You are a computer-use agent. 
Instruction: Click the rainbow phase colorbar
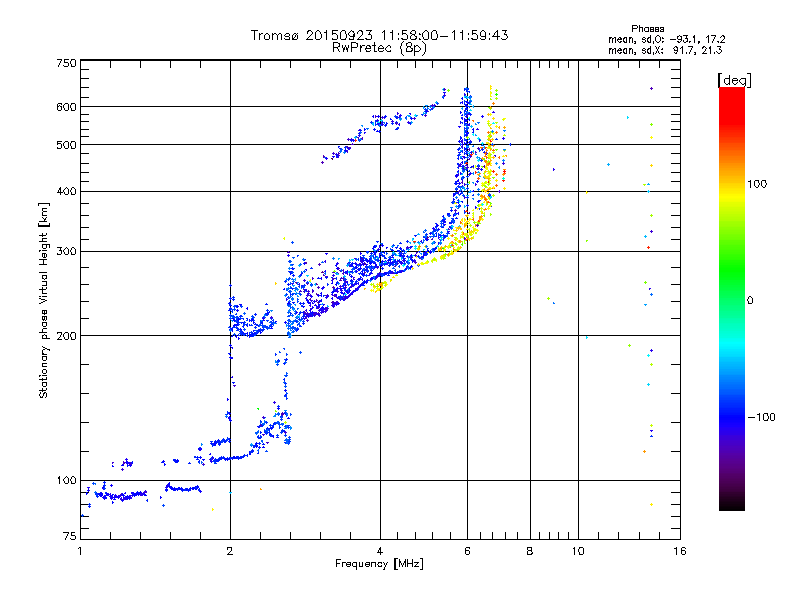click(x=732, y=298)
